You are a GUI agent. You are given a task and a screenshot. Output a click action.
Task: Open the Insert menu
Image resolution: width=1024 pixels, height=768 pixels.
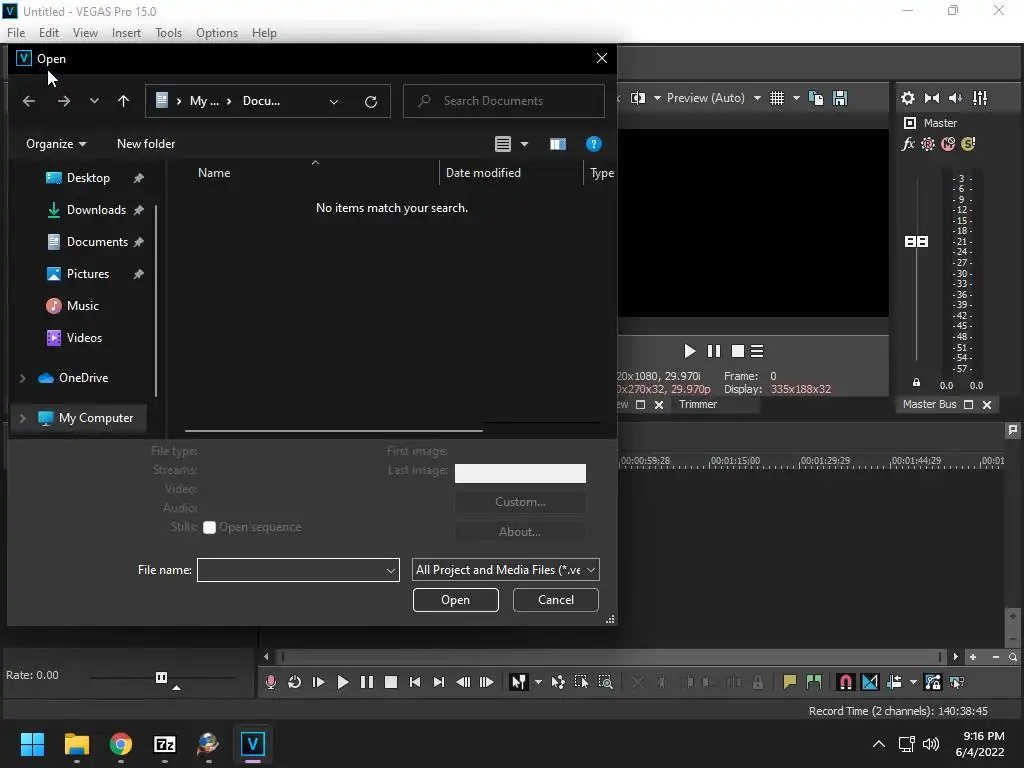[126, 33]
